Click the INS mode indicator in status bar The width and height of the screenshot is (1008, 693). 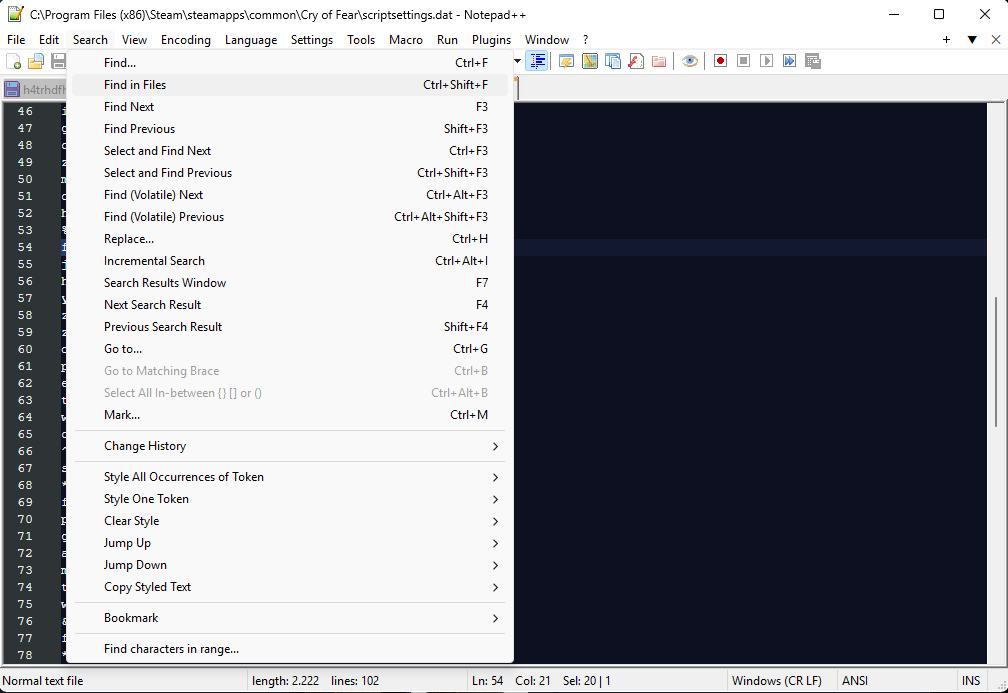[x=971, y=681]
